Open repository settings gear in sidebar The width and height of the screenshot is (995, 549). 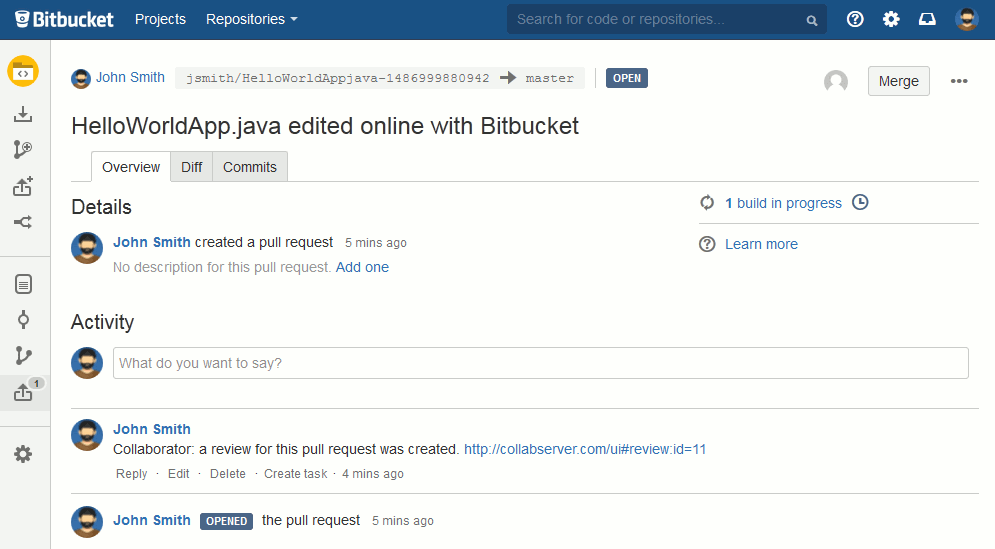point(23,454)
